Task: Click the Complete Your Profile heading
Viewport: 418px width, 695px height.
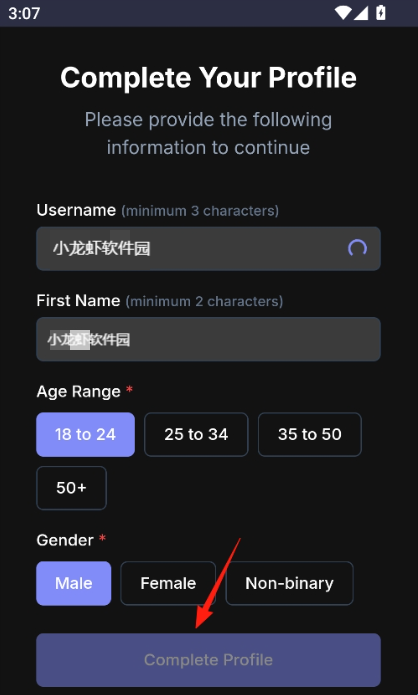Action: tap(208, 78)
